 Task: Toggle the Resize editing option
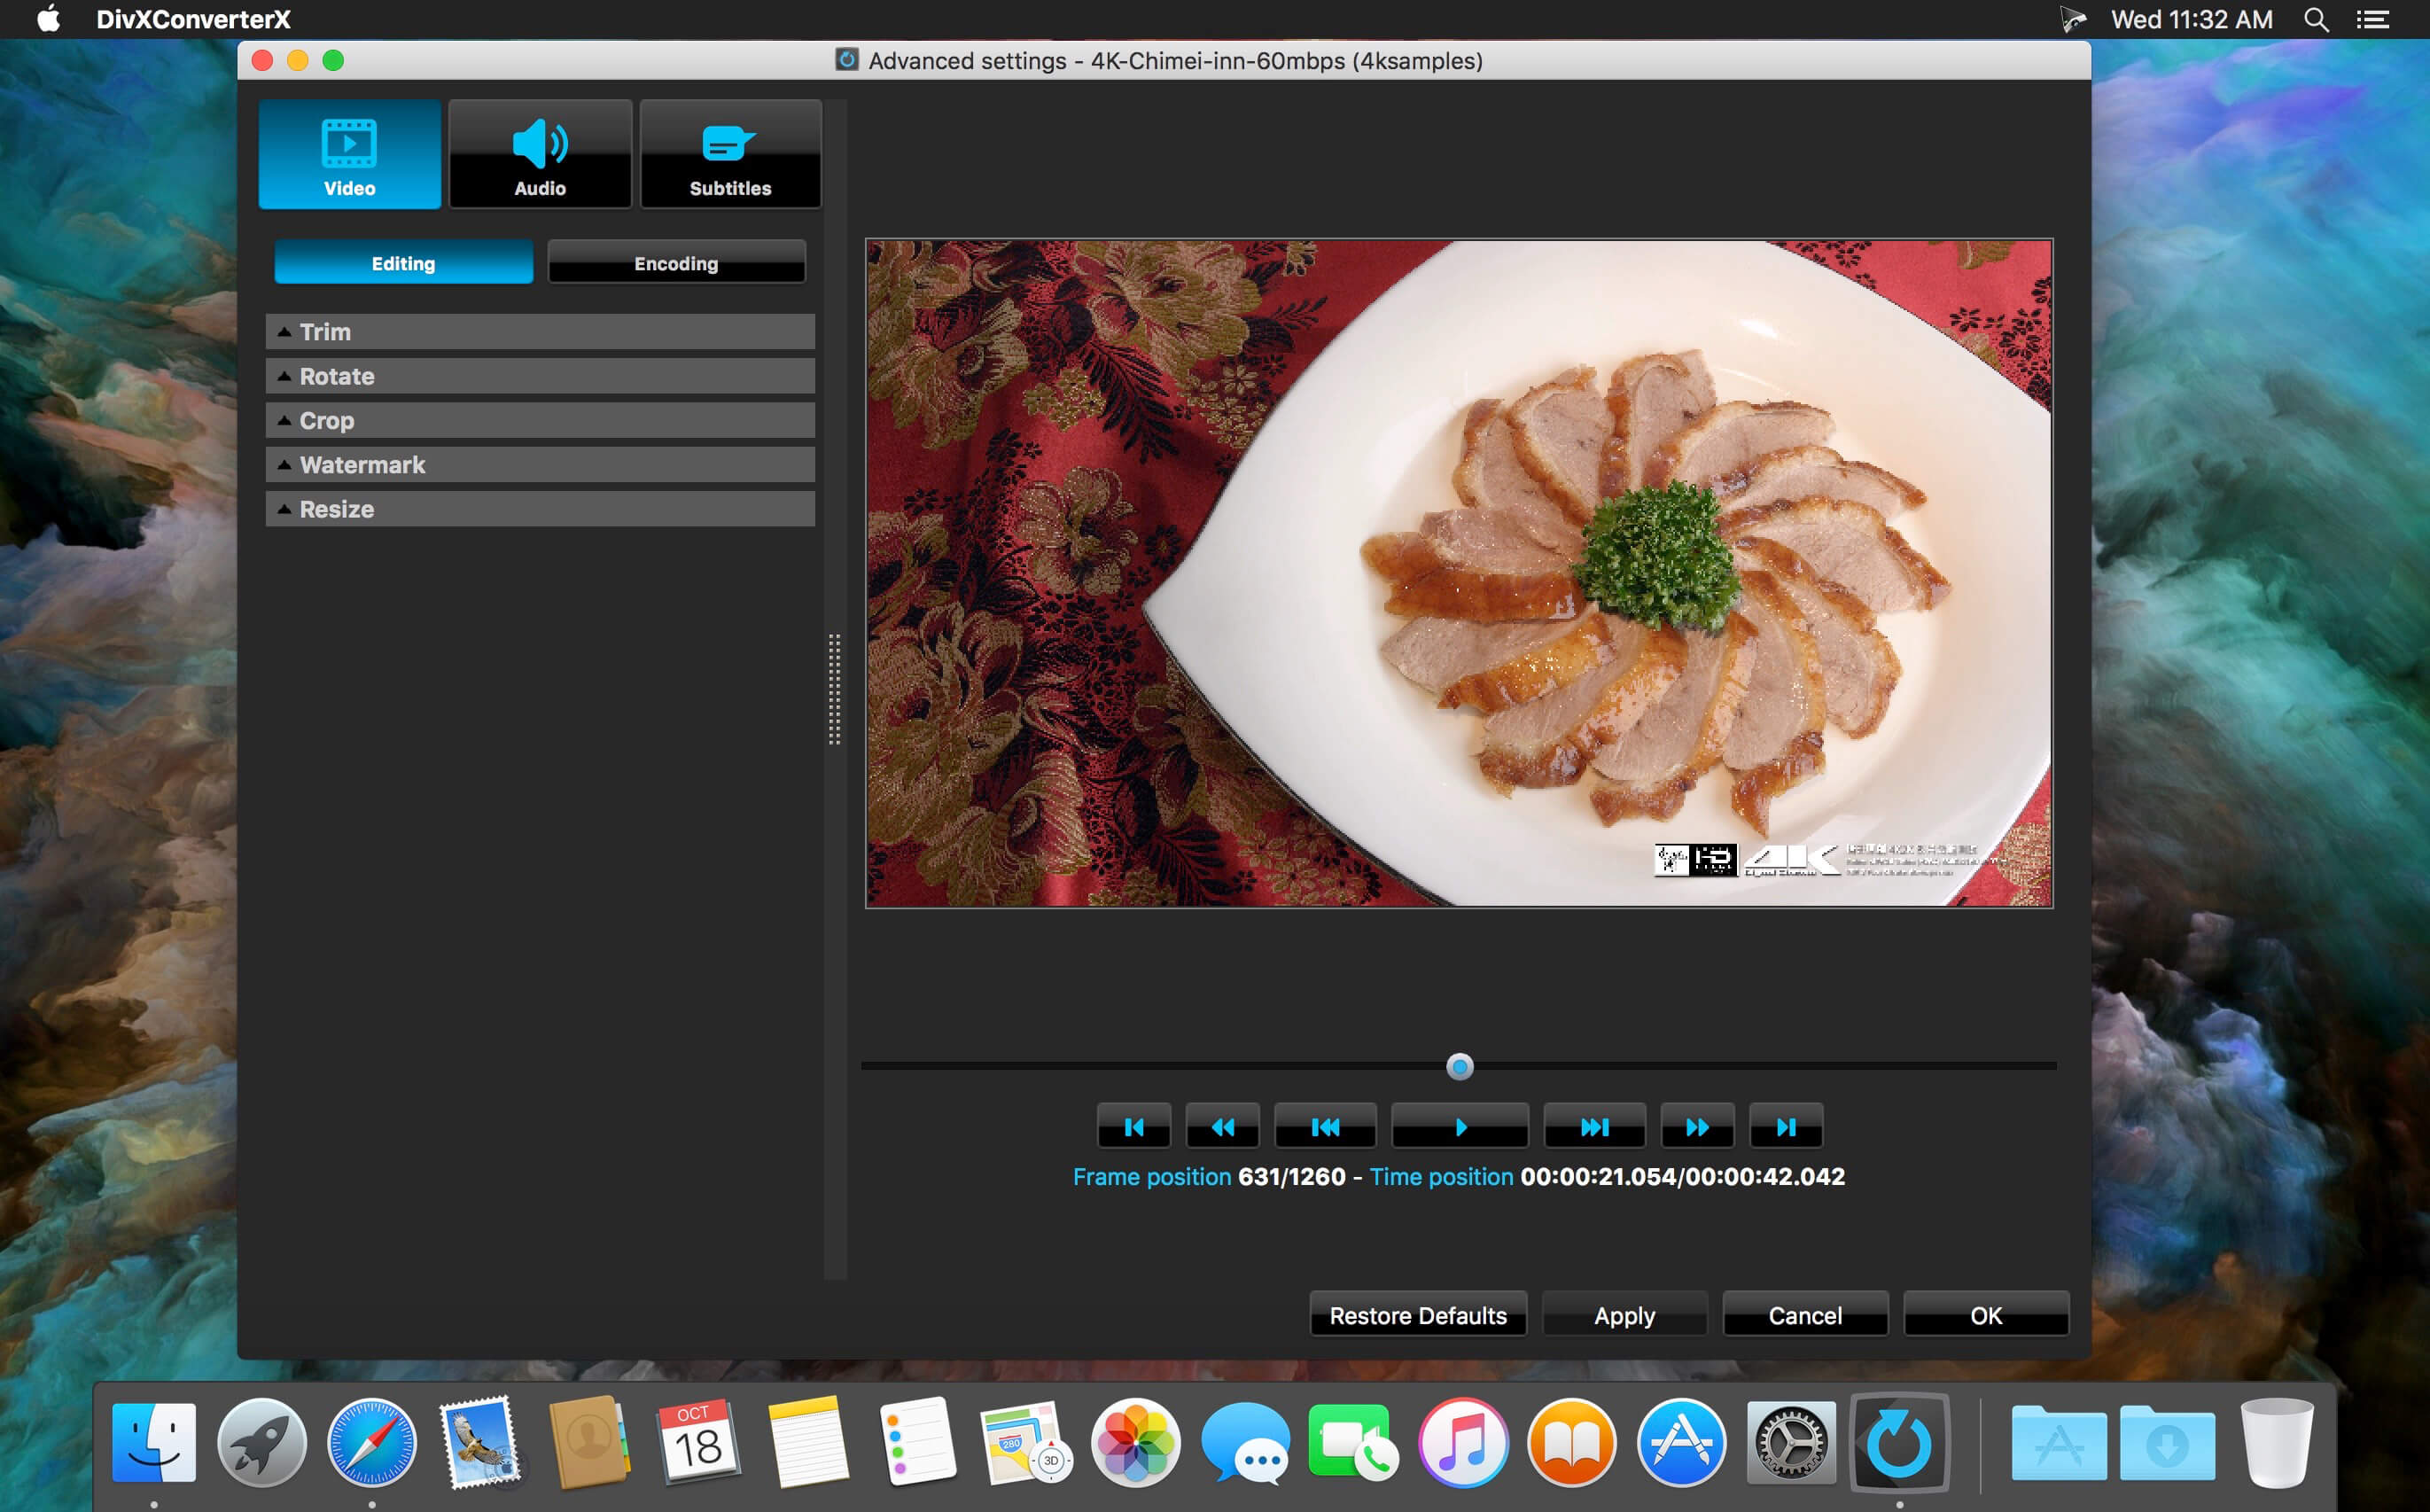coord(541,509)
